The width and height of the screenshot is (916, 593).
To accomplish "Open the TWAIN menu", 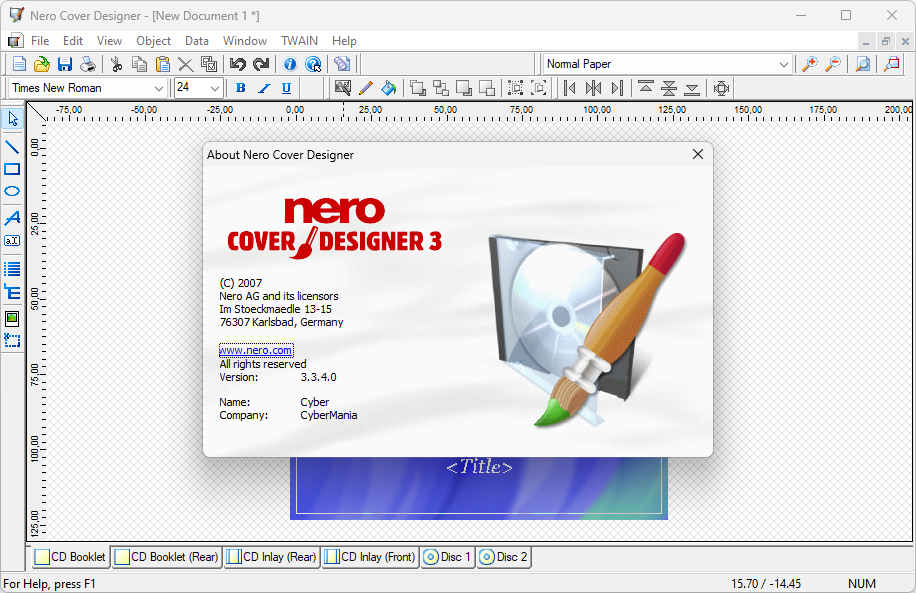I will point(299,41).
